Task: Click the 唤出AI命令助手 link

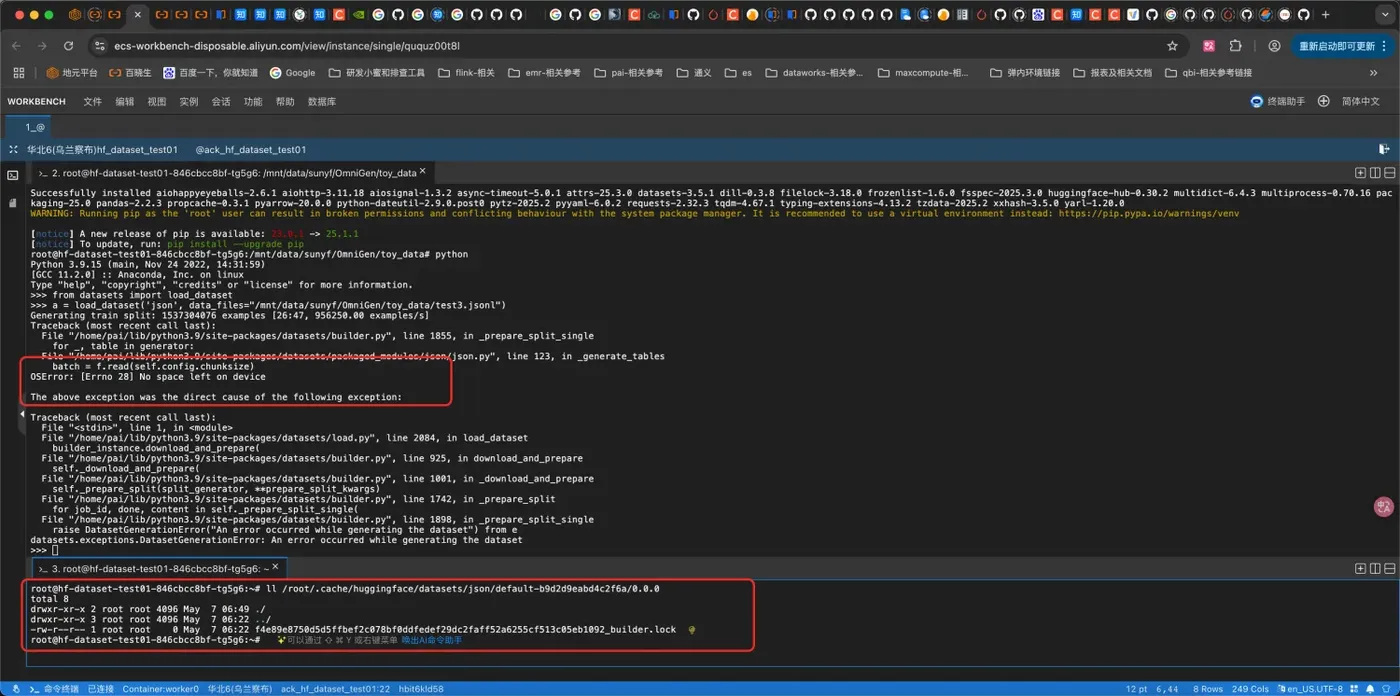Action: pos(431,639)
